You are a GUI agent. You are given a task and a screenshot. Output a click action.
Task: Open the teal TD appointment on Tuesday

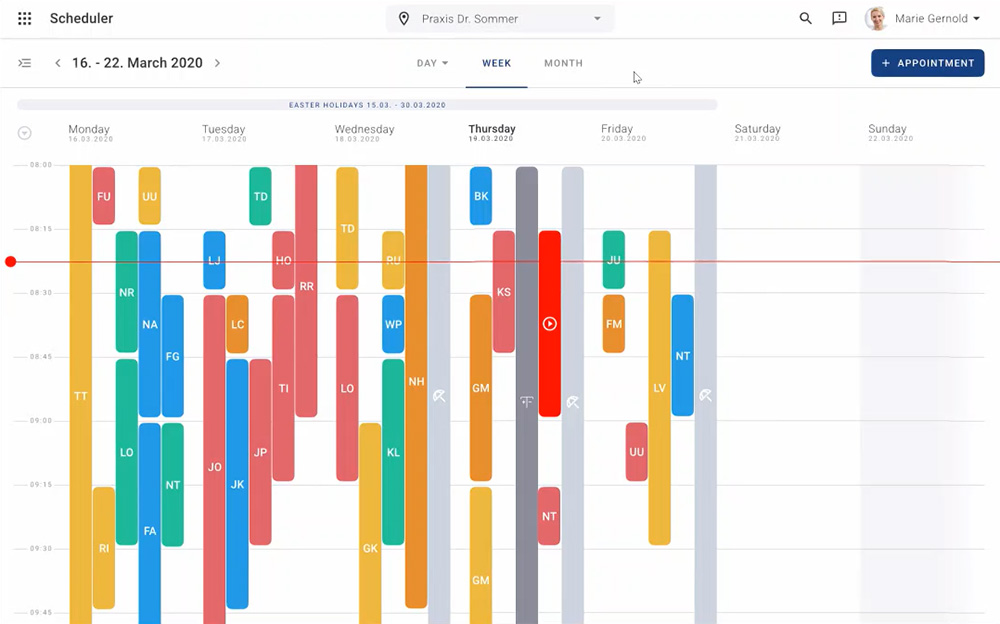[260, 196]
